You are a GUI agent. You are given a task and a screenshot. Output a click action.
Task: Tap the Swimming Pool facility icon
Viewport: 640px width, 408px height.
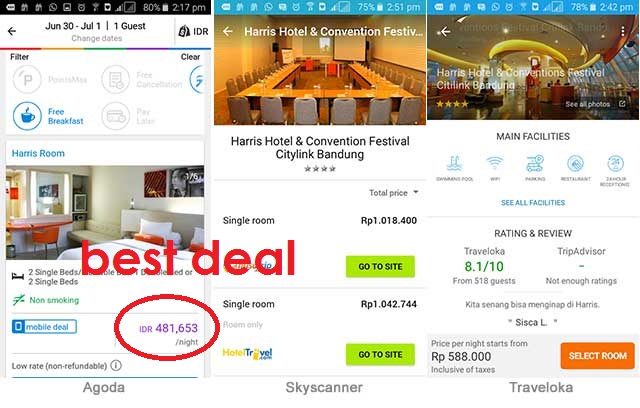click(x=454, y=168)
